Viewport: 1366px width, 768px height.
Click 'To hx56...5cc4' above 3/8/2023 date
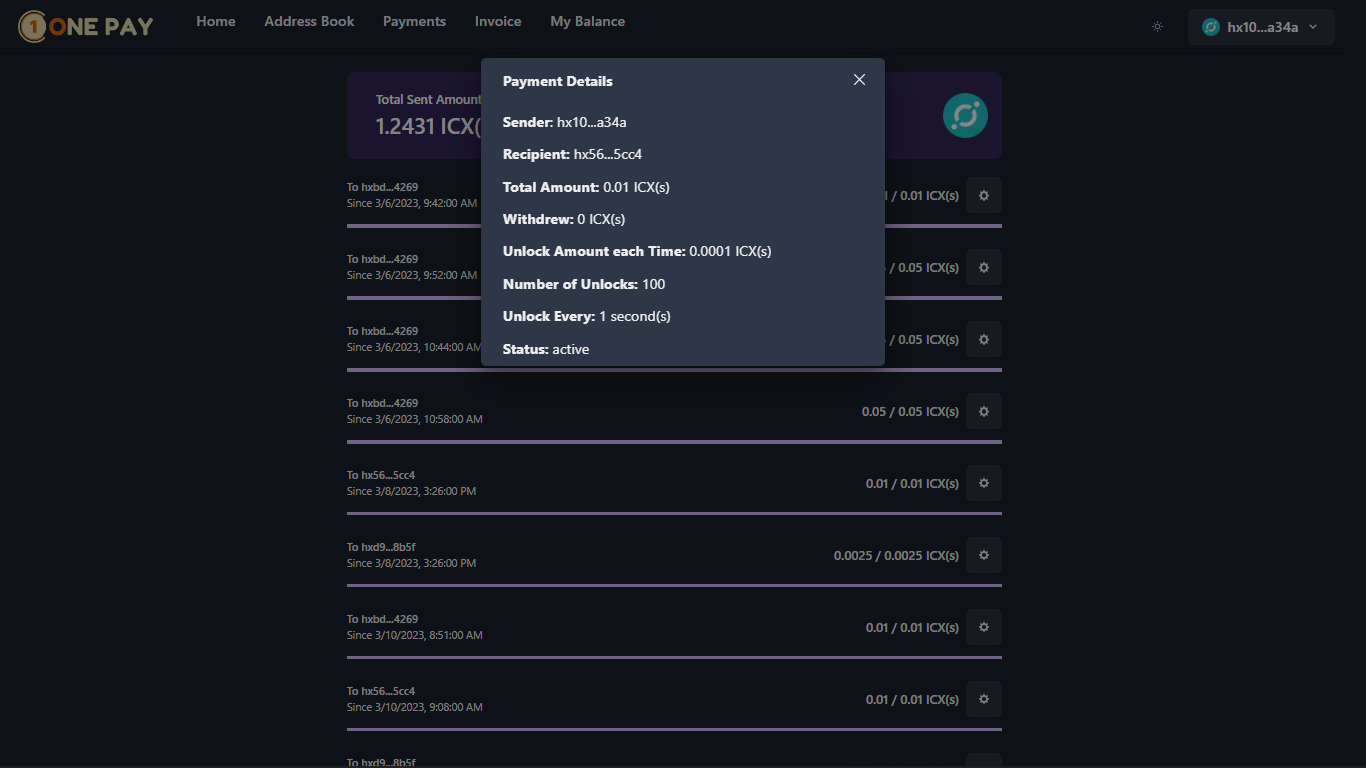coord(381,475)
